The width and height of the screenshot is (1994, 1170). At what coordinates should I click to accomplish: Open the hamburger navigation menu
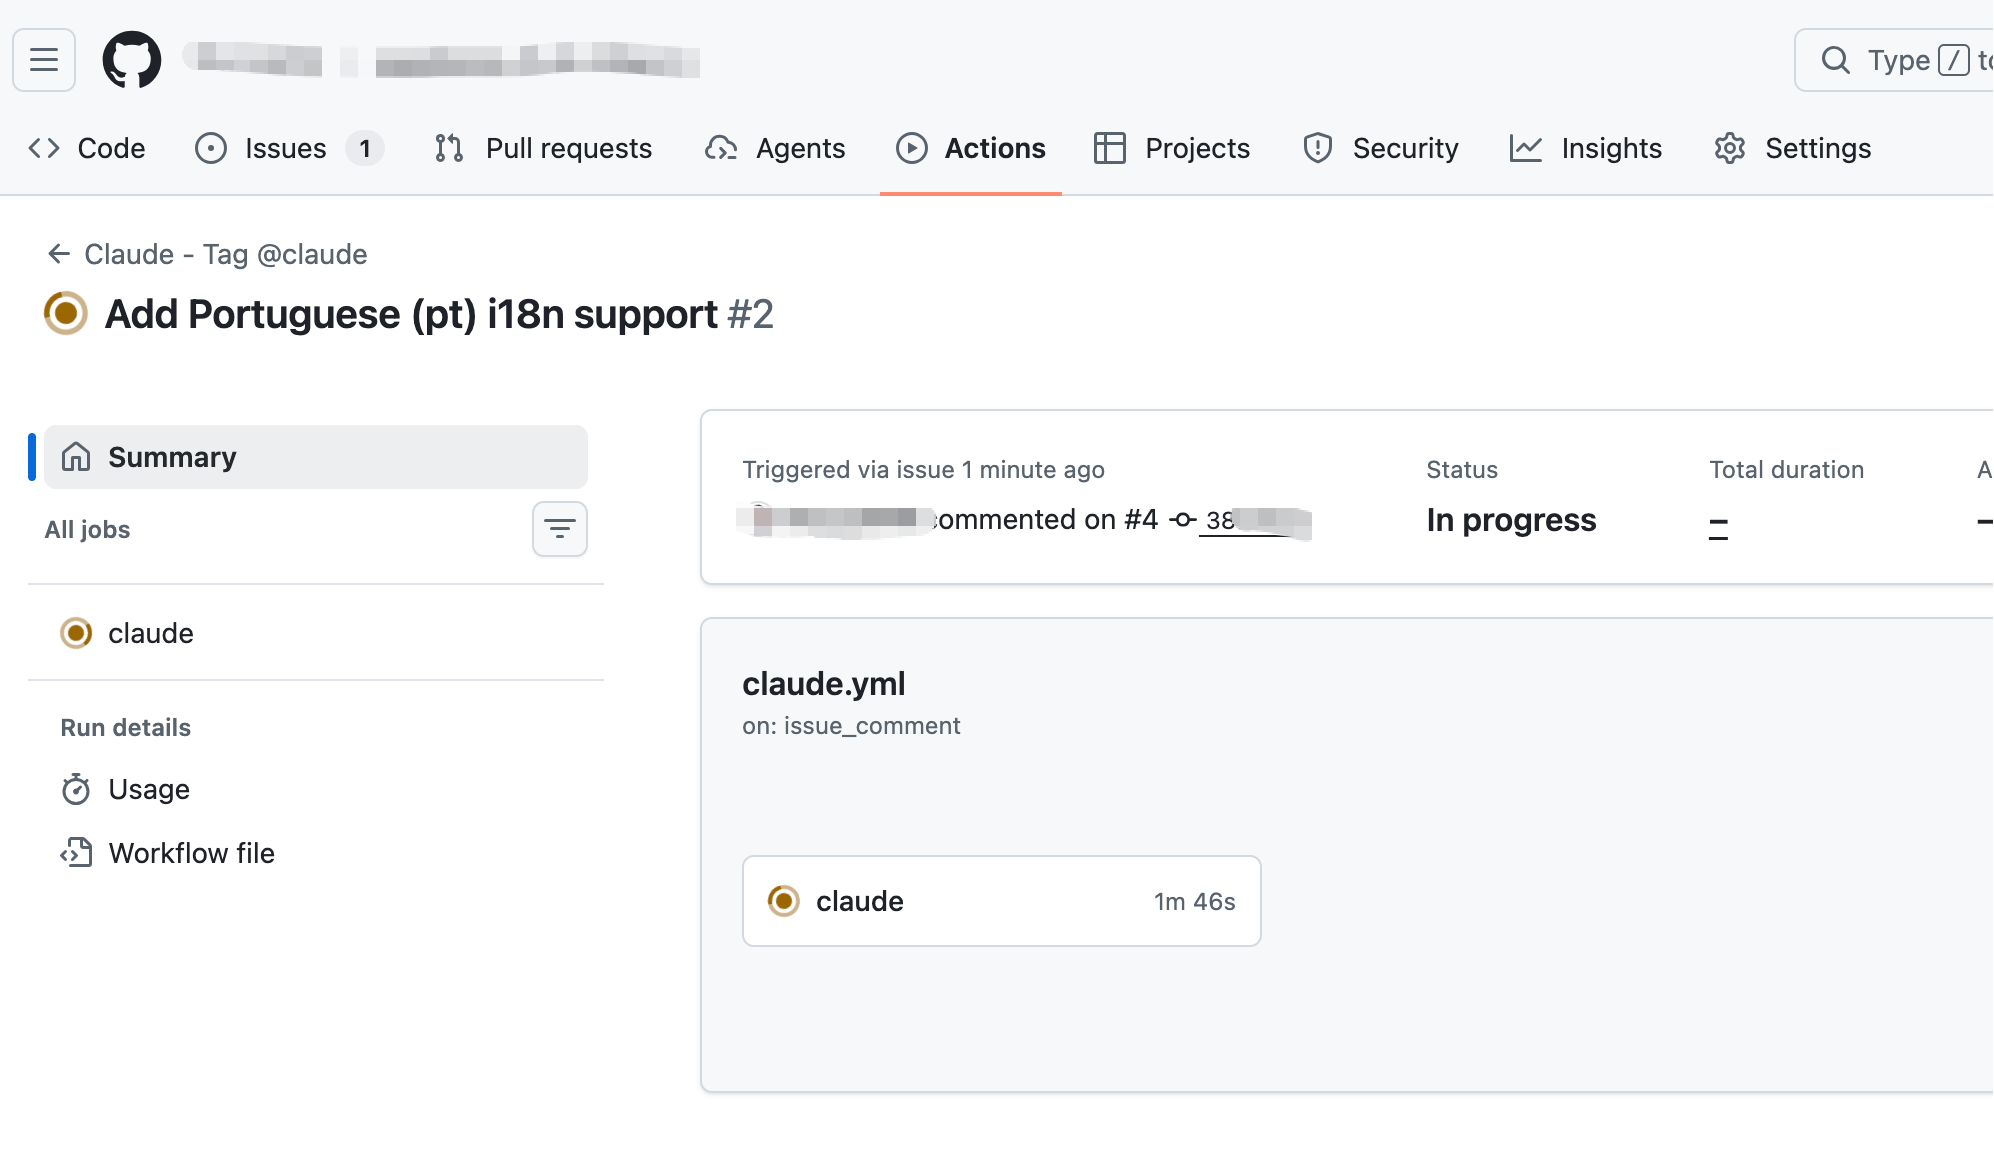(44, 60)
